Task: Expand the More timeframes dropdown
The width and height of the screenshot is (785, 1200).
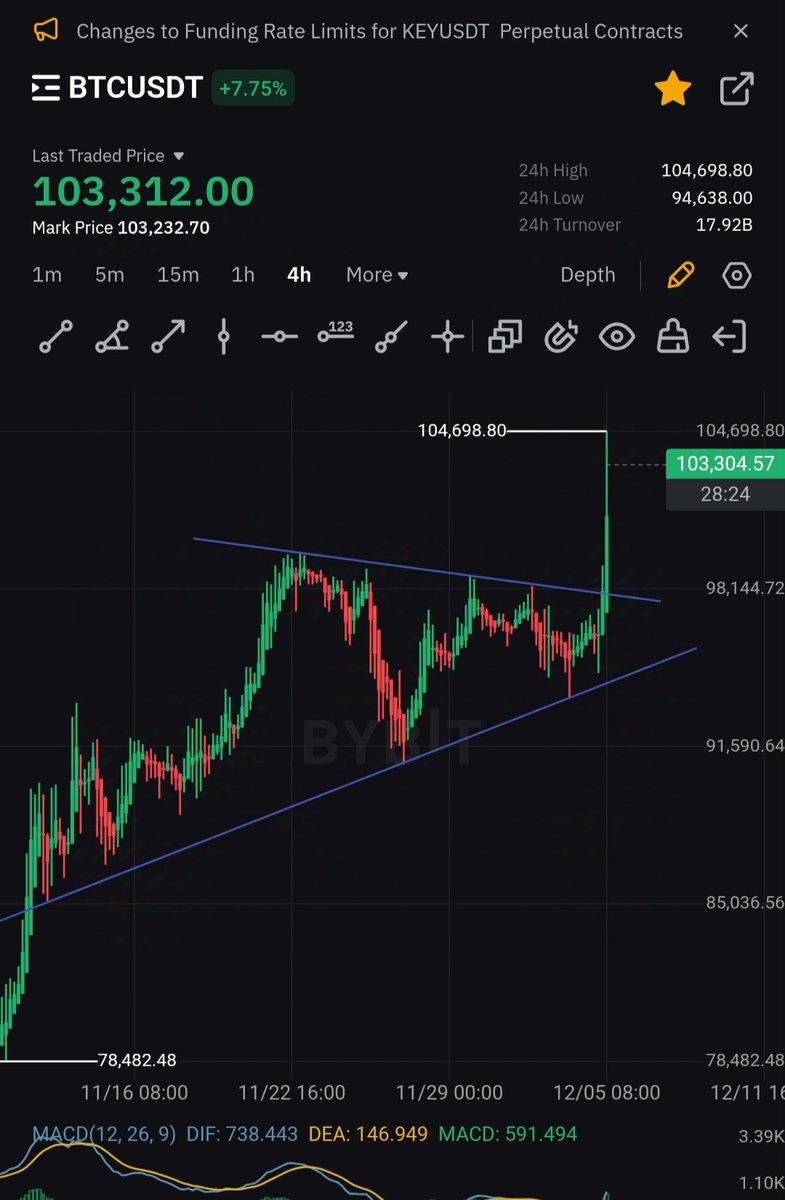Action: tap(377, 275)
